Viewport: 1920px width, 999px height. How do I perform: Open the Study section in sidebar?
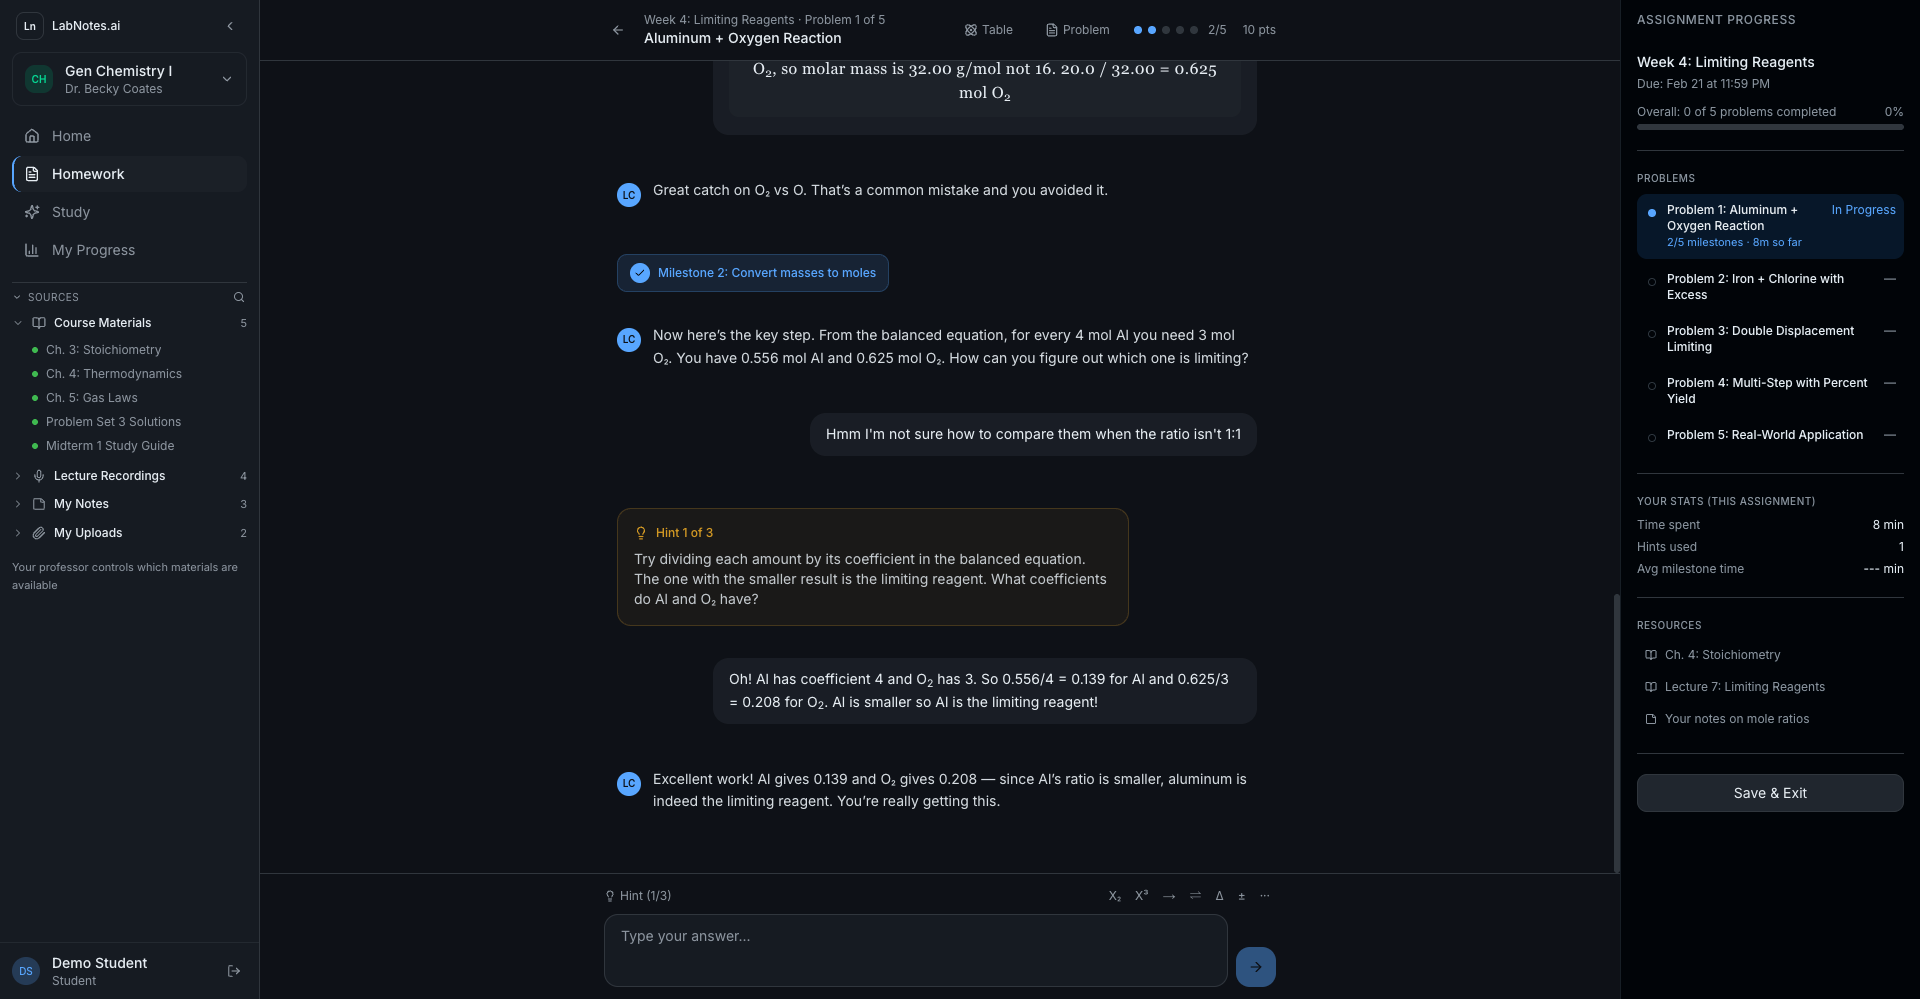pos(71,212)
